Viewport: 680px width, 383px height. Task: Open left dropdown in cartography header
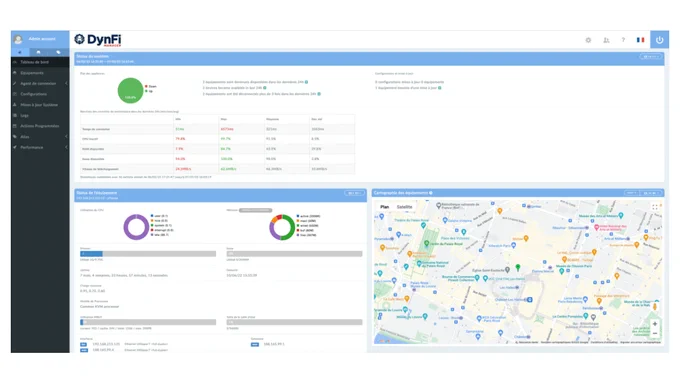631,193
